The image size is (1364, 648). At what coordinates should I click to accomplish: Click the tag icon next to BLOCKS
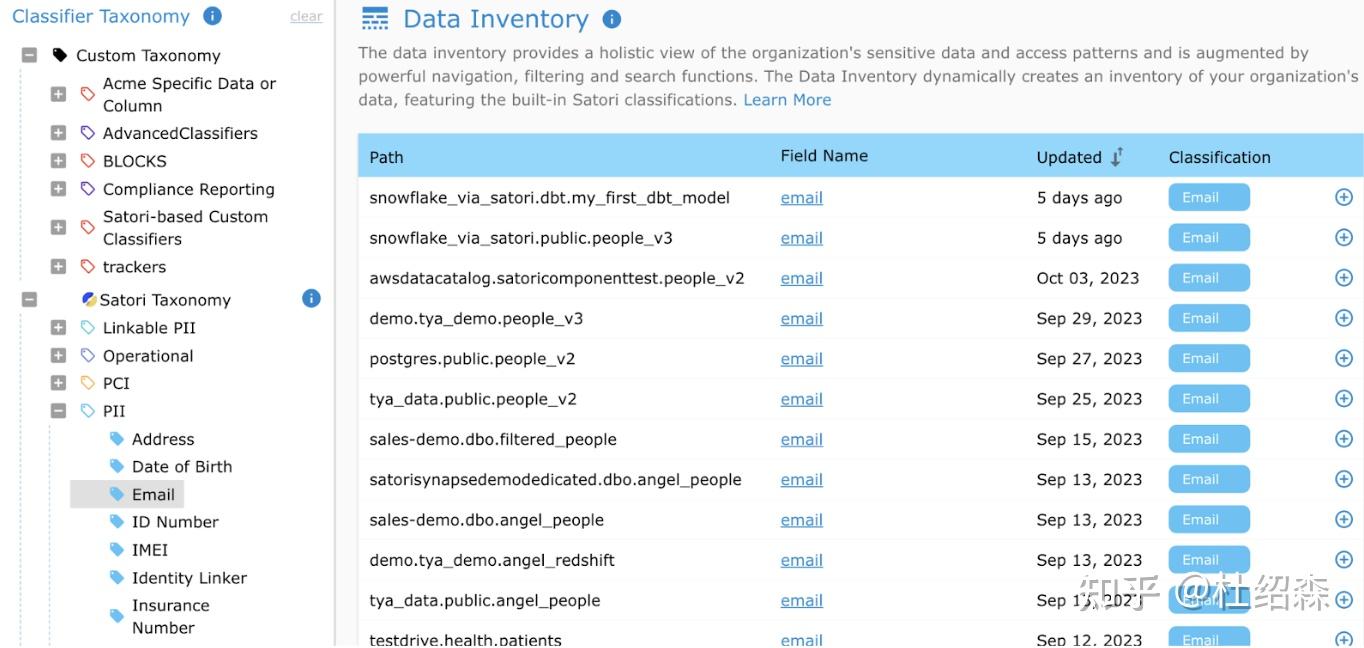(x=88, y=161)
